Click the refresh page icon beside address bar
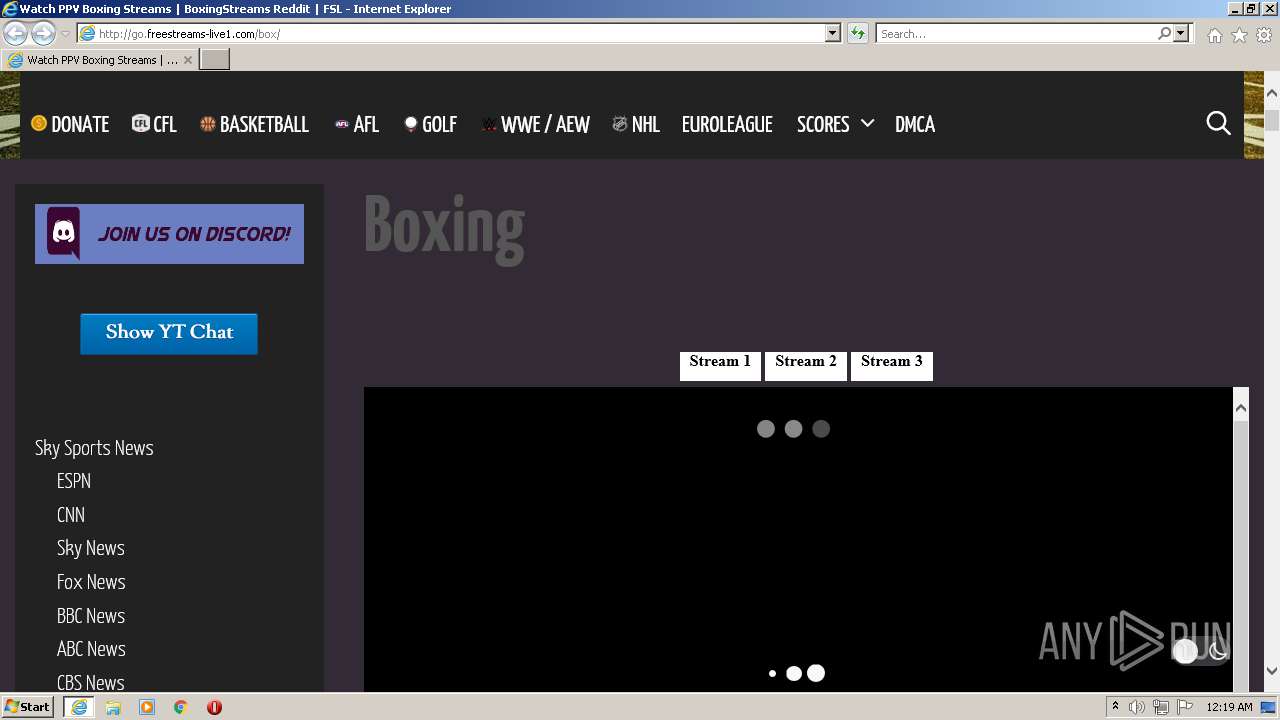Viewport: 1280px width, 720px height. click(x=857, y=33)
